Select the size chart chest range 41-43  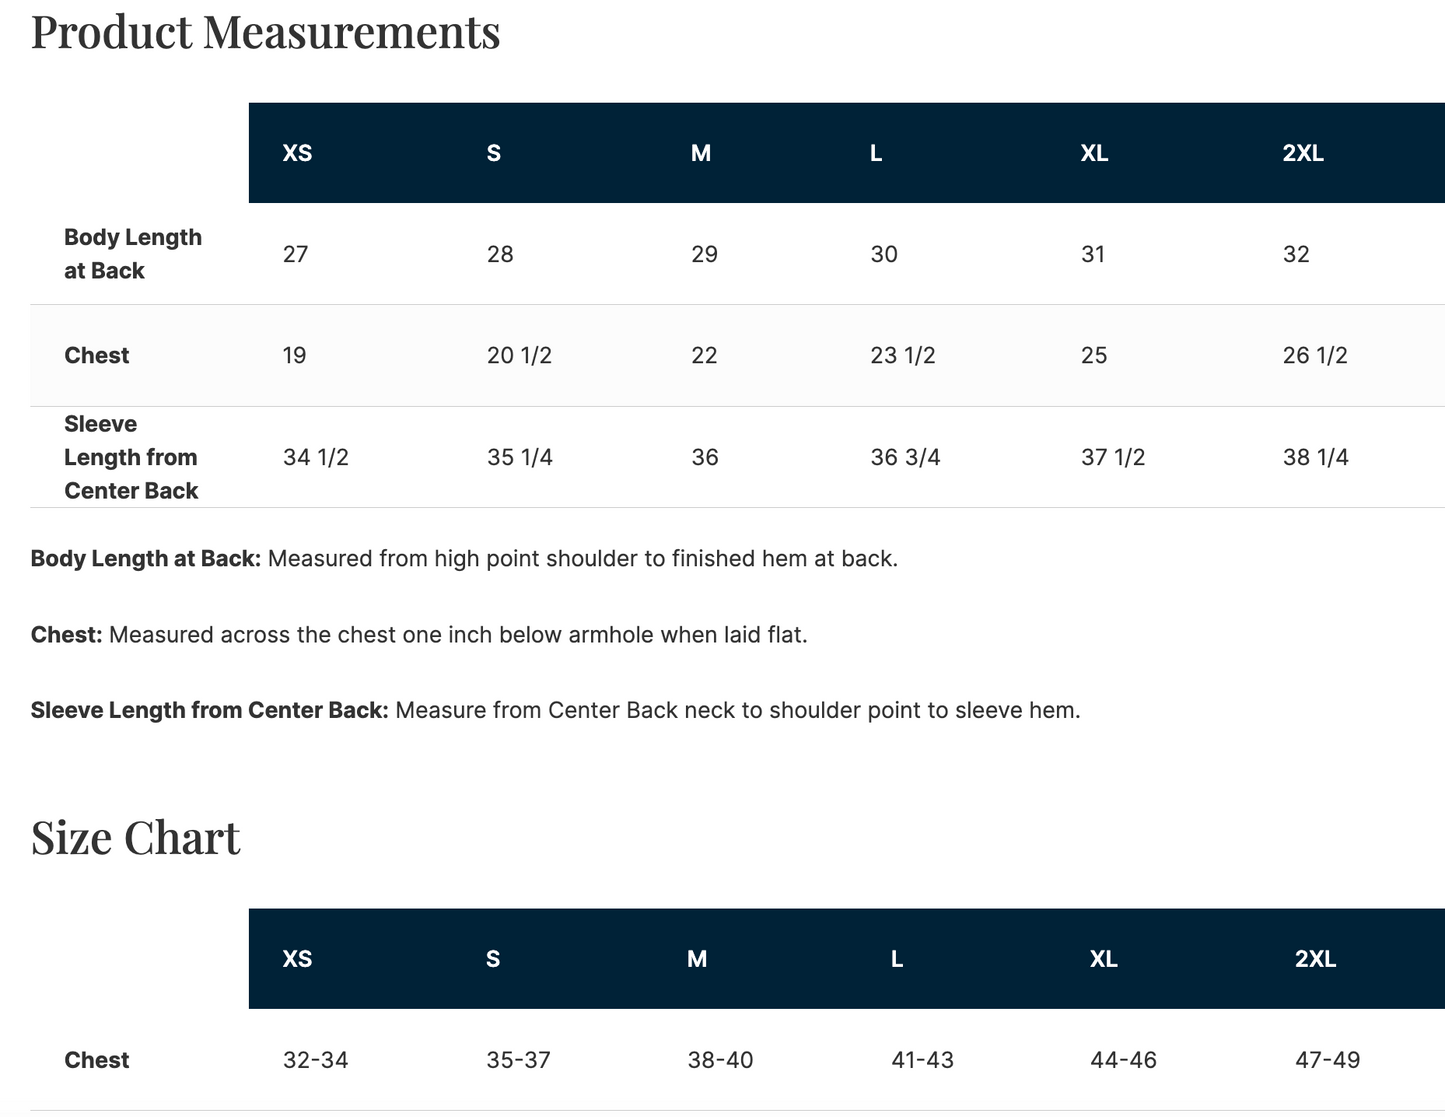pyautogui.click(x=922, y=1060)
